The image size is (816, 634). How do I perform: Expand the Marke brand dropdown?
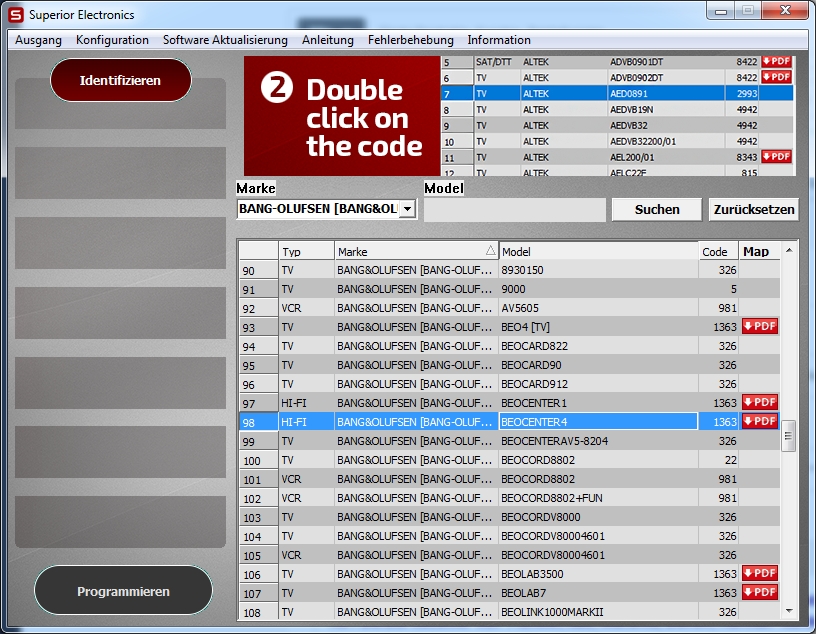tap(407, 209)
